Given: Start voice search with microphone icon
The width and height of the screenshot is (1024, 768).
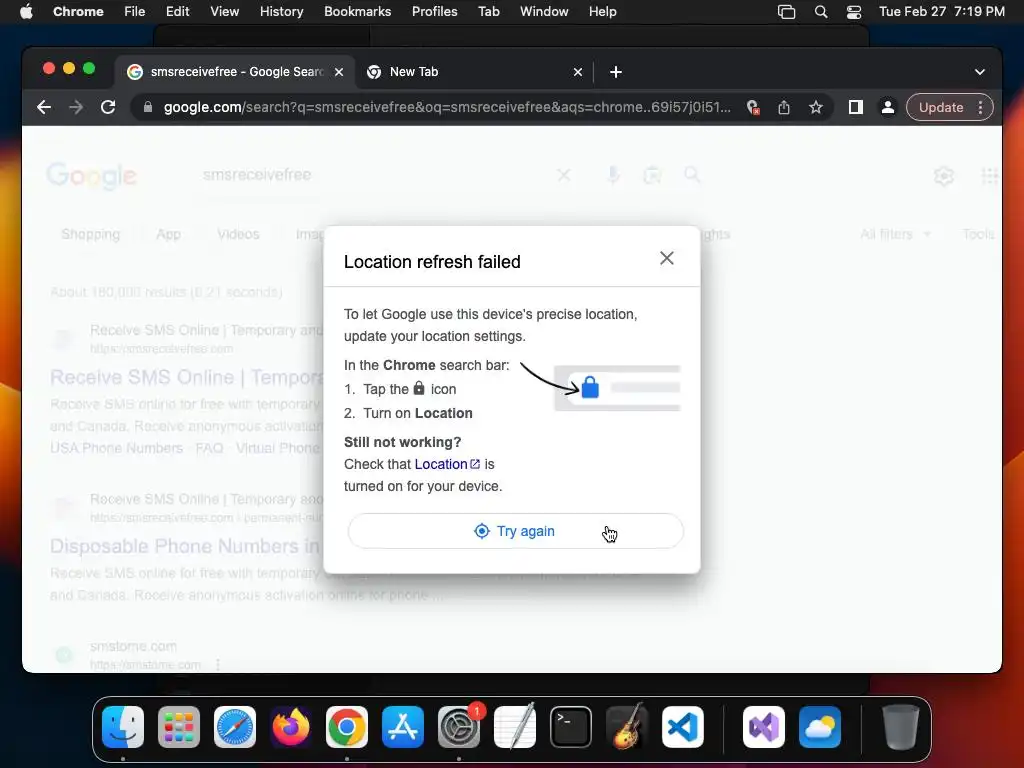Looking at the screenshot, I should coord(613,175).
